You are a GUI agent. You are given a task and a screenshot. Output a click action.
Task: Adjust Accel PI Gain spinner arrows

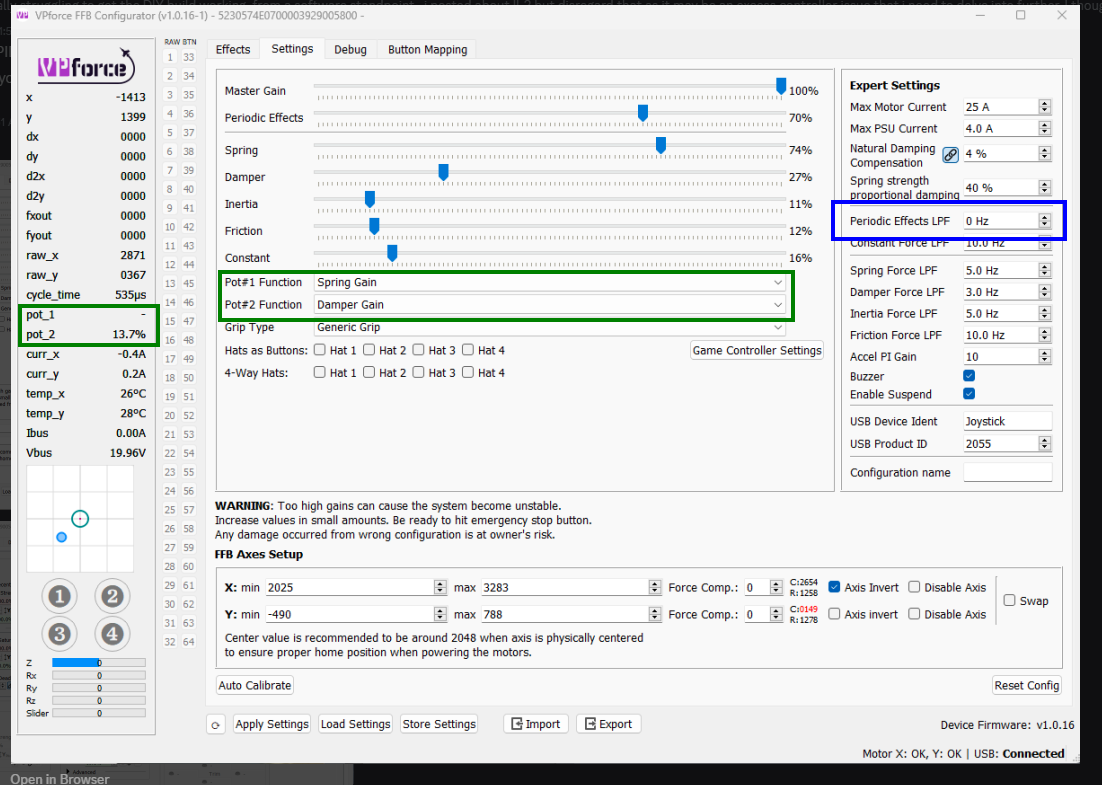click(1045, 356)
